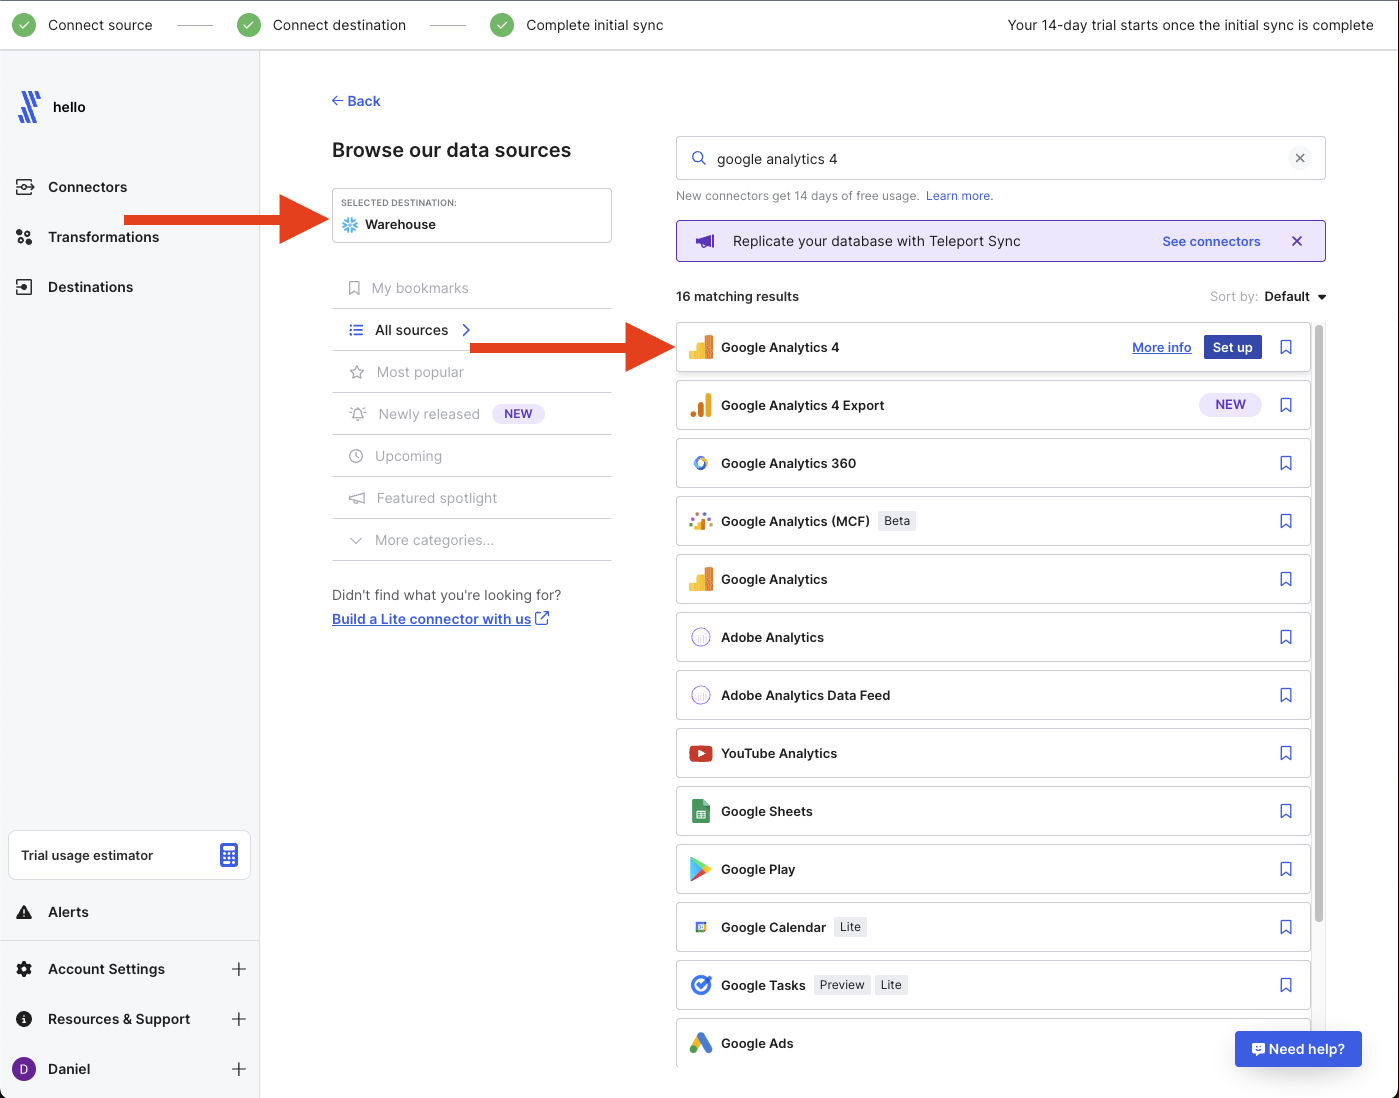Image resolution: width=1399 pixels, height=1098 pixels.
Task: Bookmark Google Sheets connector
Action: (x=1286, y=811)
